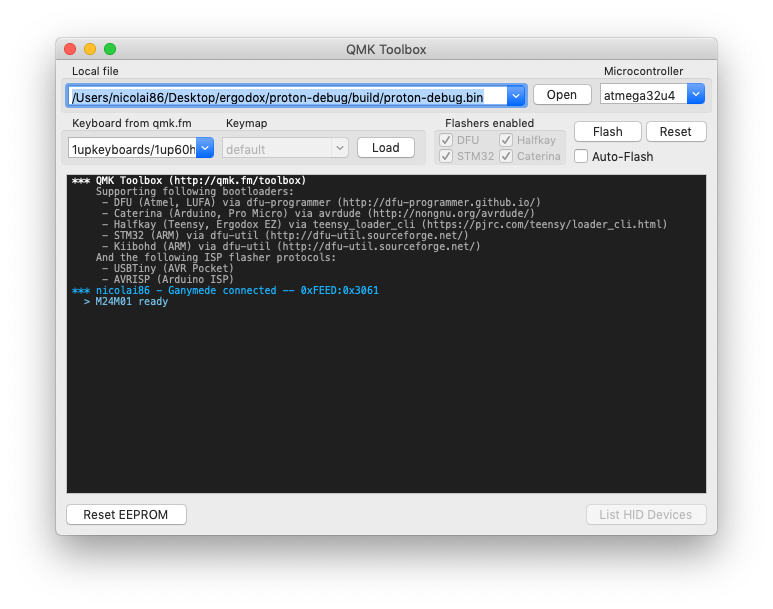Click the 'AVRISP (Arduino ISP)' log line
This screenshot has height=609, width=773.
click(x=168, y=279)
